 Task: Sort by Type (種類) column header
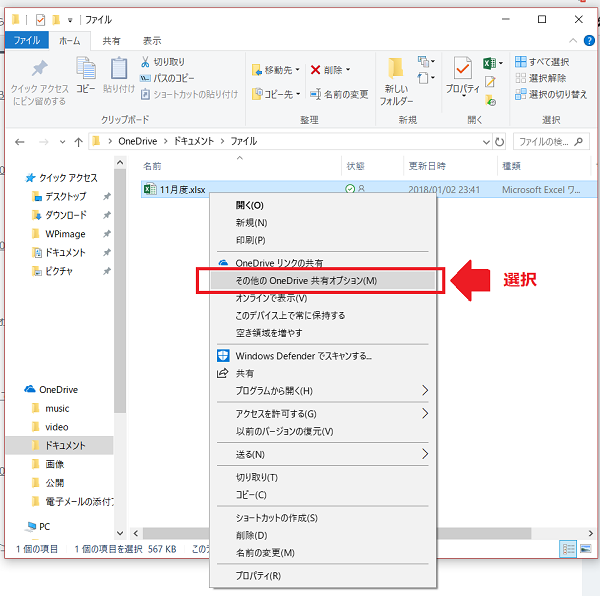(x=543, y=166)
